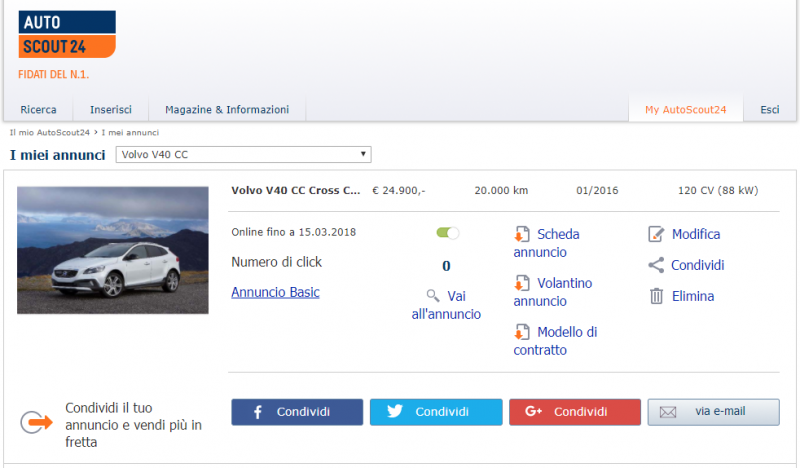Click the 20.000 km mileage value
The width and height of the screenshot is (800, 468).
[501, 190]
